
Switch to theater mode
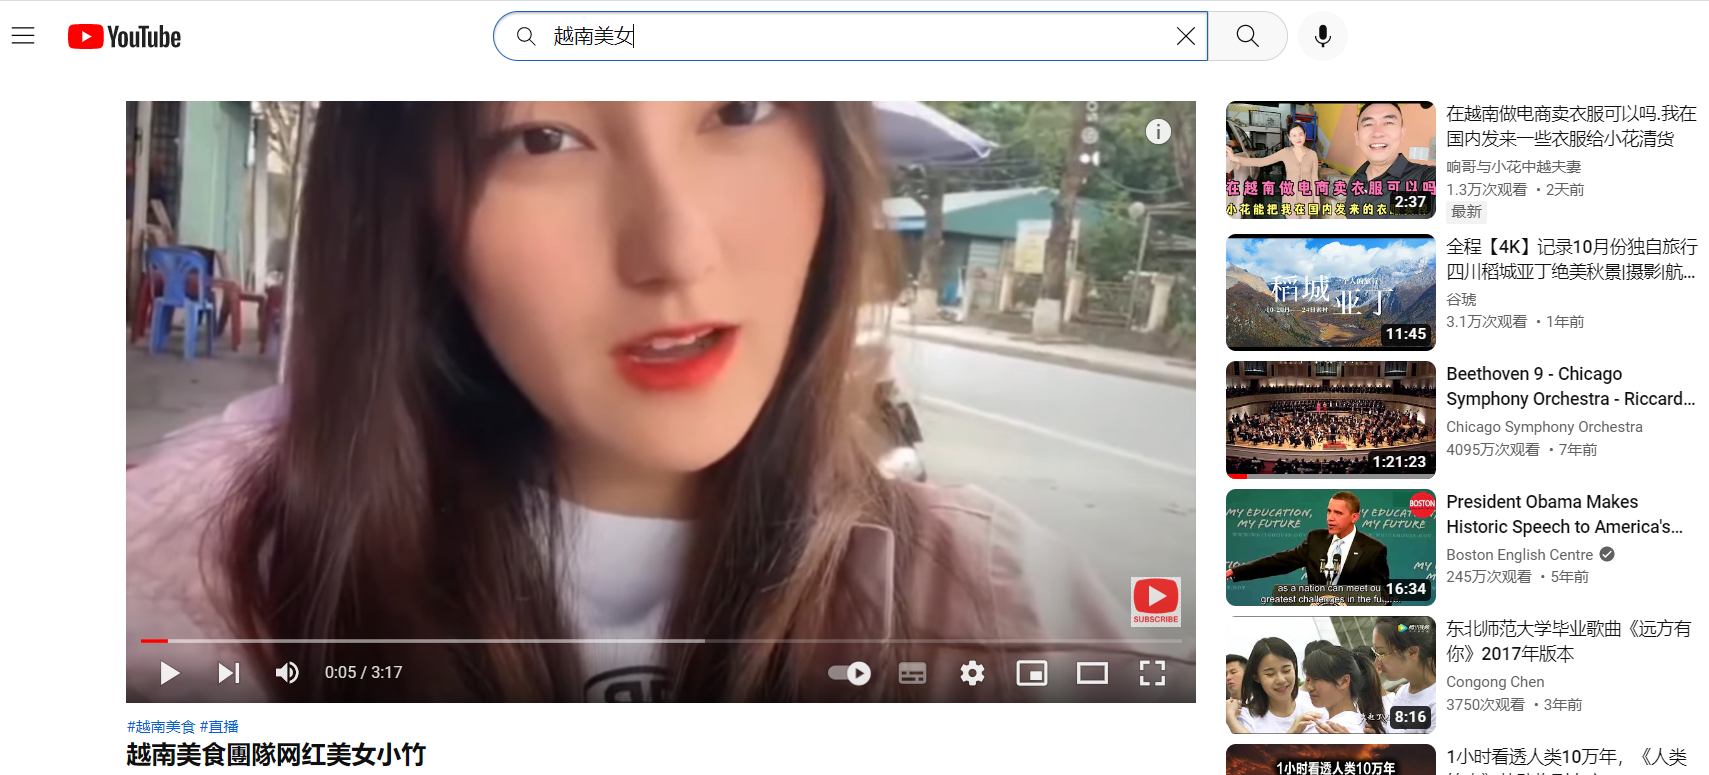click(x=1092, y=673)
